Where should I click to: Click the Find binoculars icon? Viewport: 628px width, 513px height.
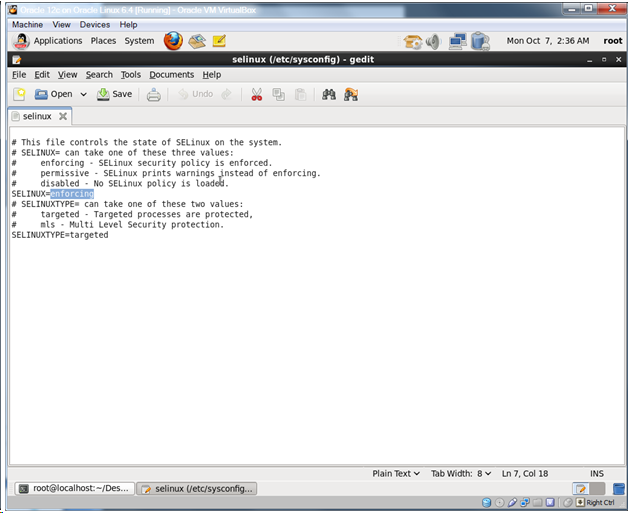[328, 94]
